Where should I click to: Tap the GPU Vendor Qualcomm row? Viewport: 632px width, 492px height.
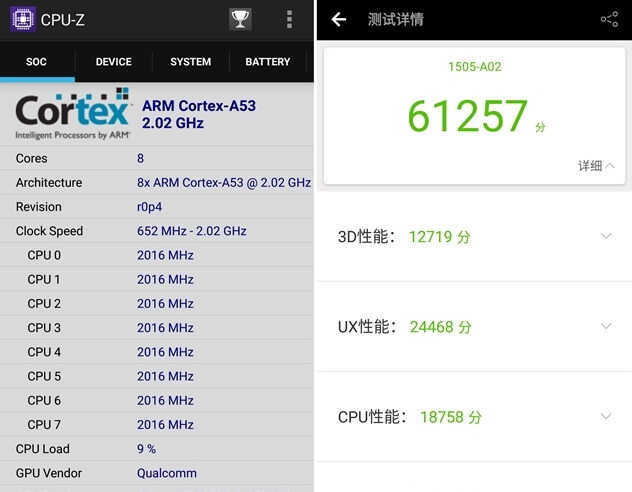157,473
